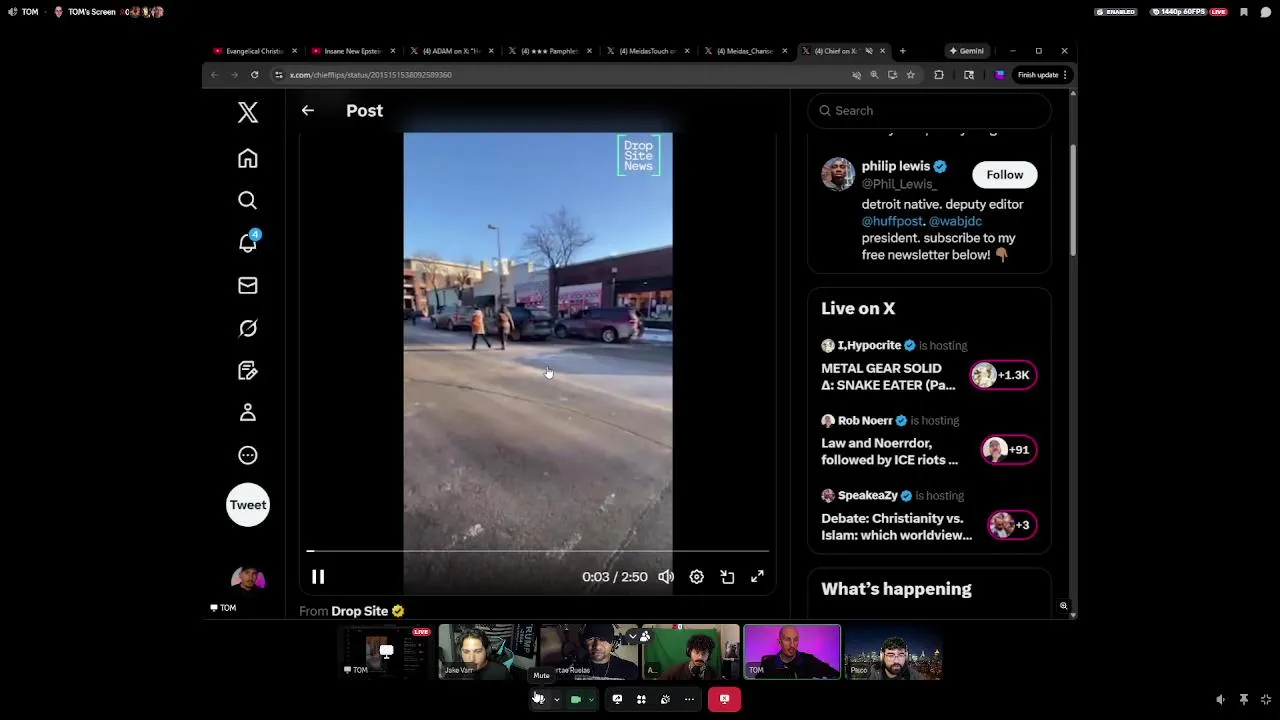
Task: Click the Tweet compose button
Action: click(x=248, y=505)
